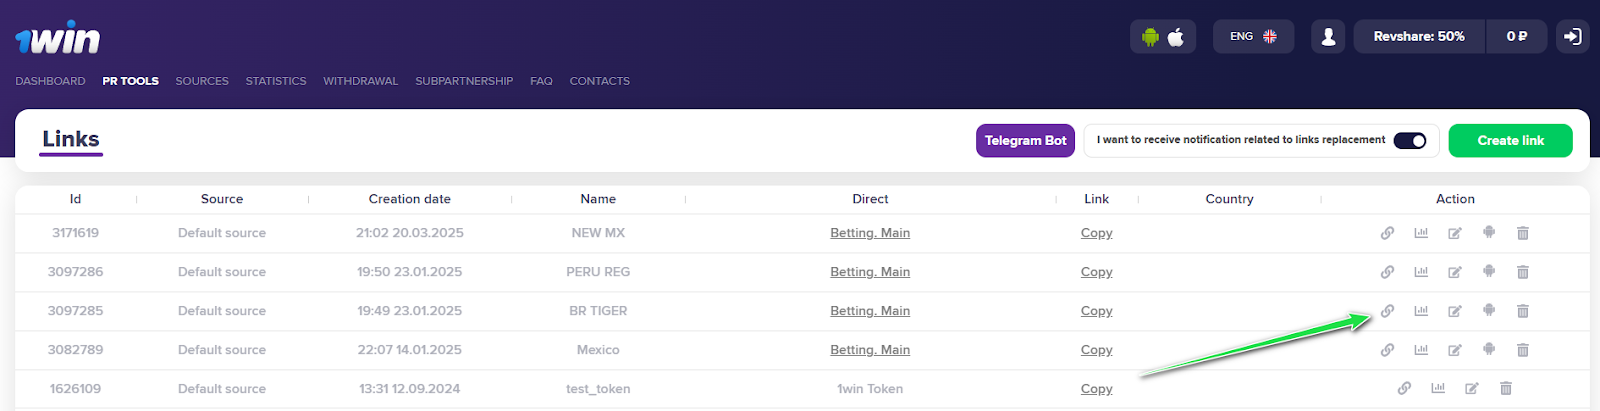Open statistics chart for Mexico row
The height and width of the screenshot is (411, 1600).
1421,350
